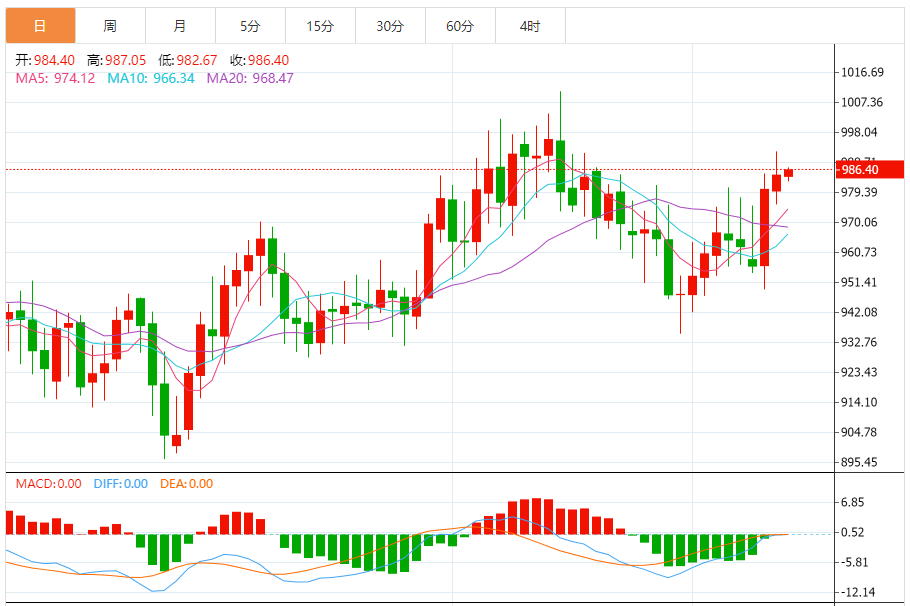
Task: Click the red 986.40 current price label
Action: click(869, 169)
